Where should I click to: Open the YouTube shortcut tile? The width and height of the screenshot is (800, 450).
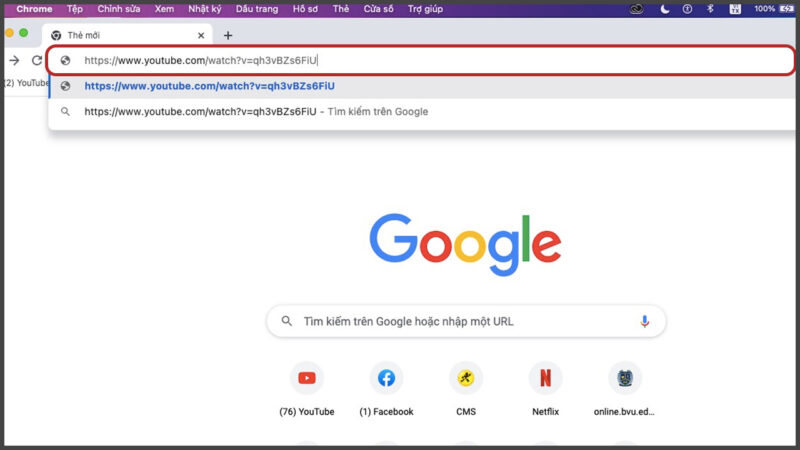306,378
